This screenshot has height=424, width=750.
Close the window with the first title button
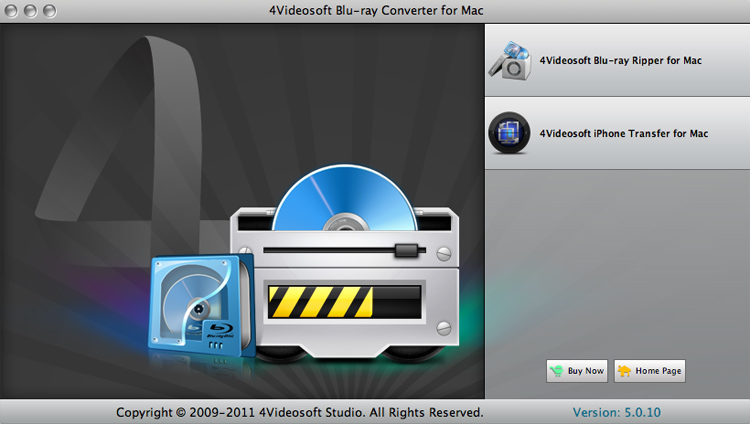coord(11,11)
